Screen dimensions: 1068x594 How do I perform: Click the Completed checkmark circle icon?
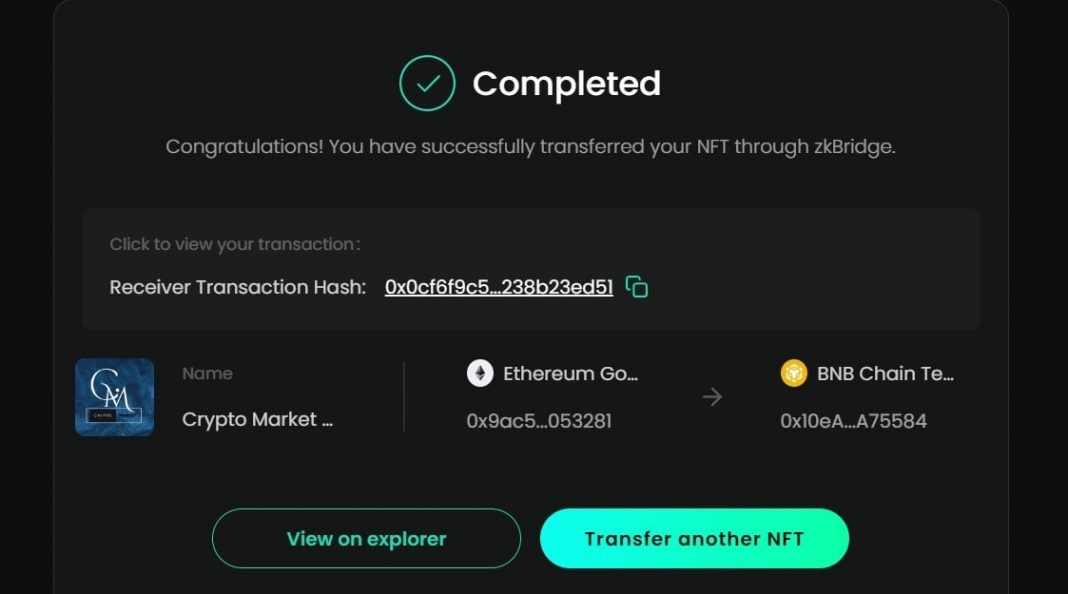(427, 83)
